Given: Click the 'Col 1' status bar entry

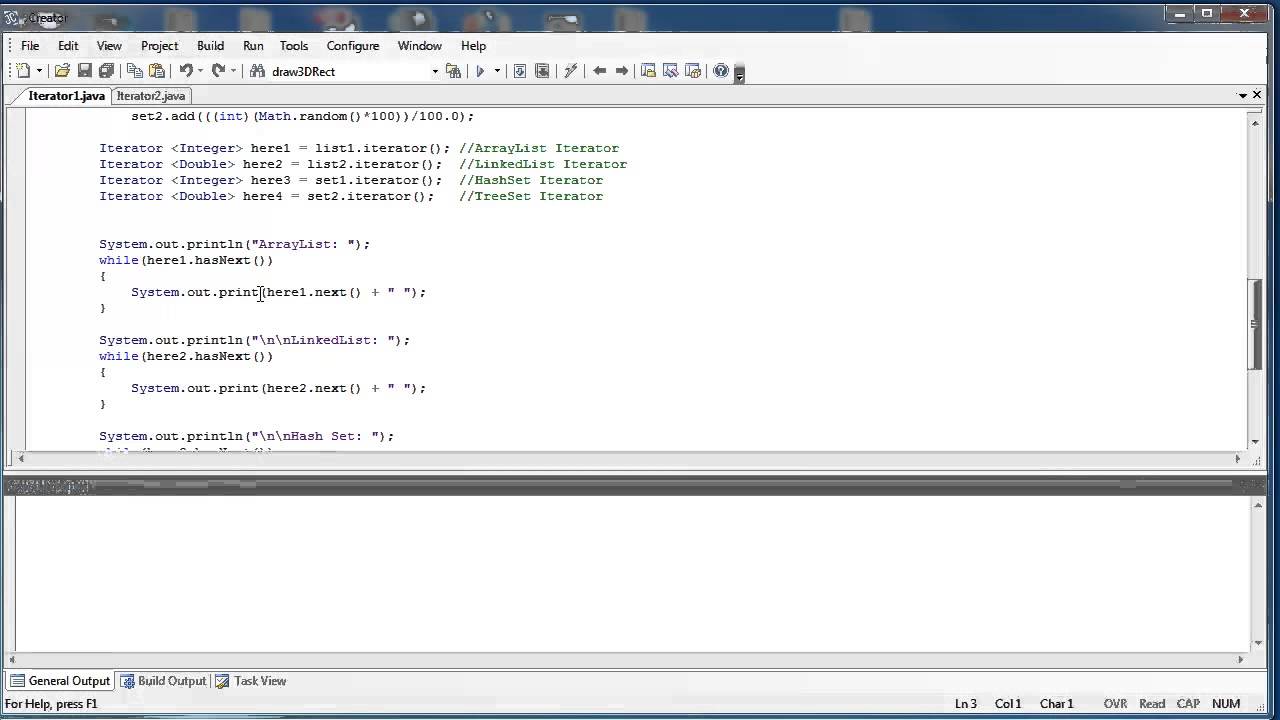Looking at the screenshot, I should (x=1008, y=704).
